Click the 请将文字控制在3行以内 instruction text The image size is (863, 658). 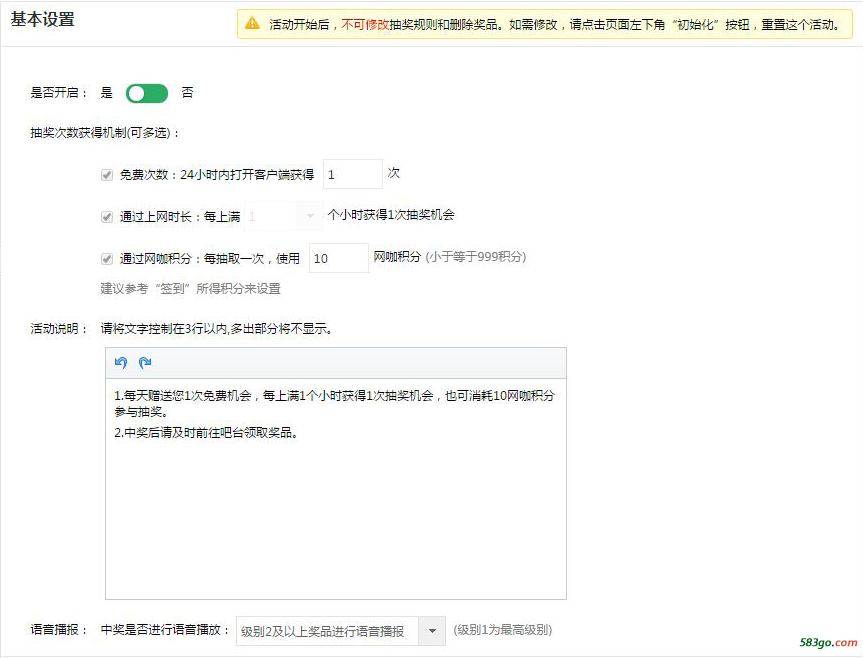click(216, 329)
